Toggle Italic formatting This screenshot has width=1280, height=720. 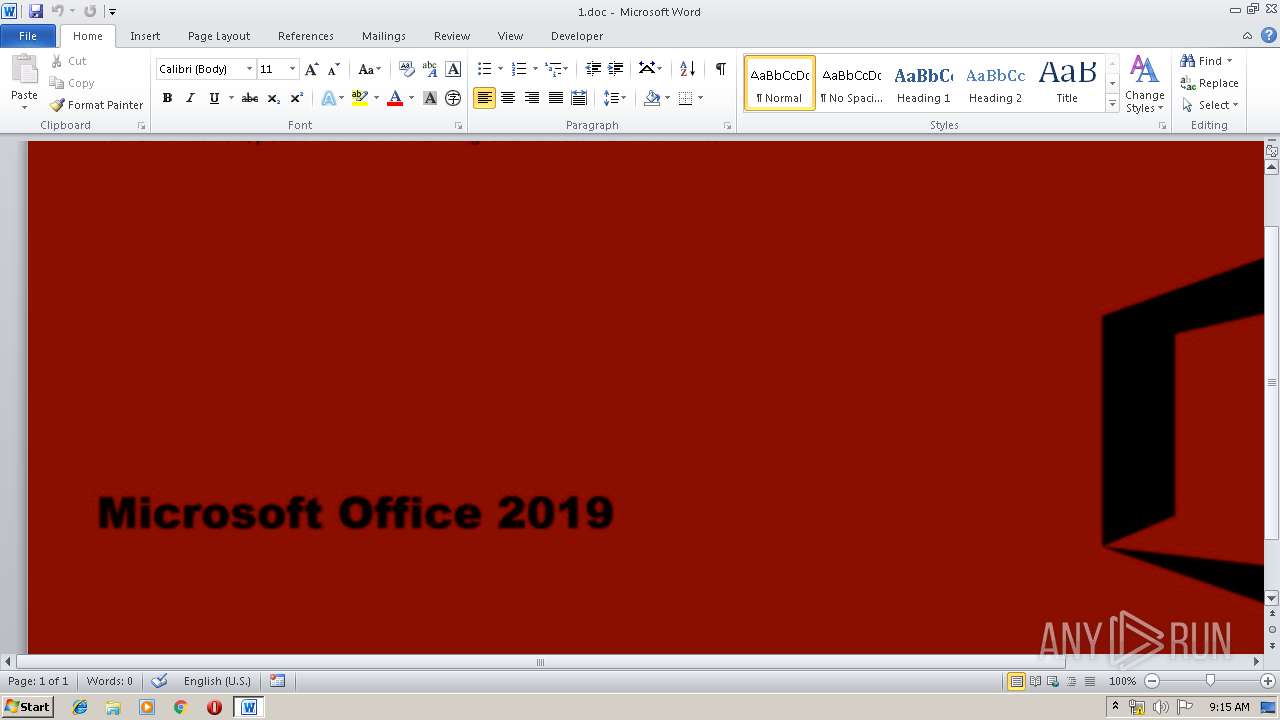(x=190, y=98)
